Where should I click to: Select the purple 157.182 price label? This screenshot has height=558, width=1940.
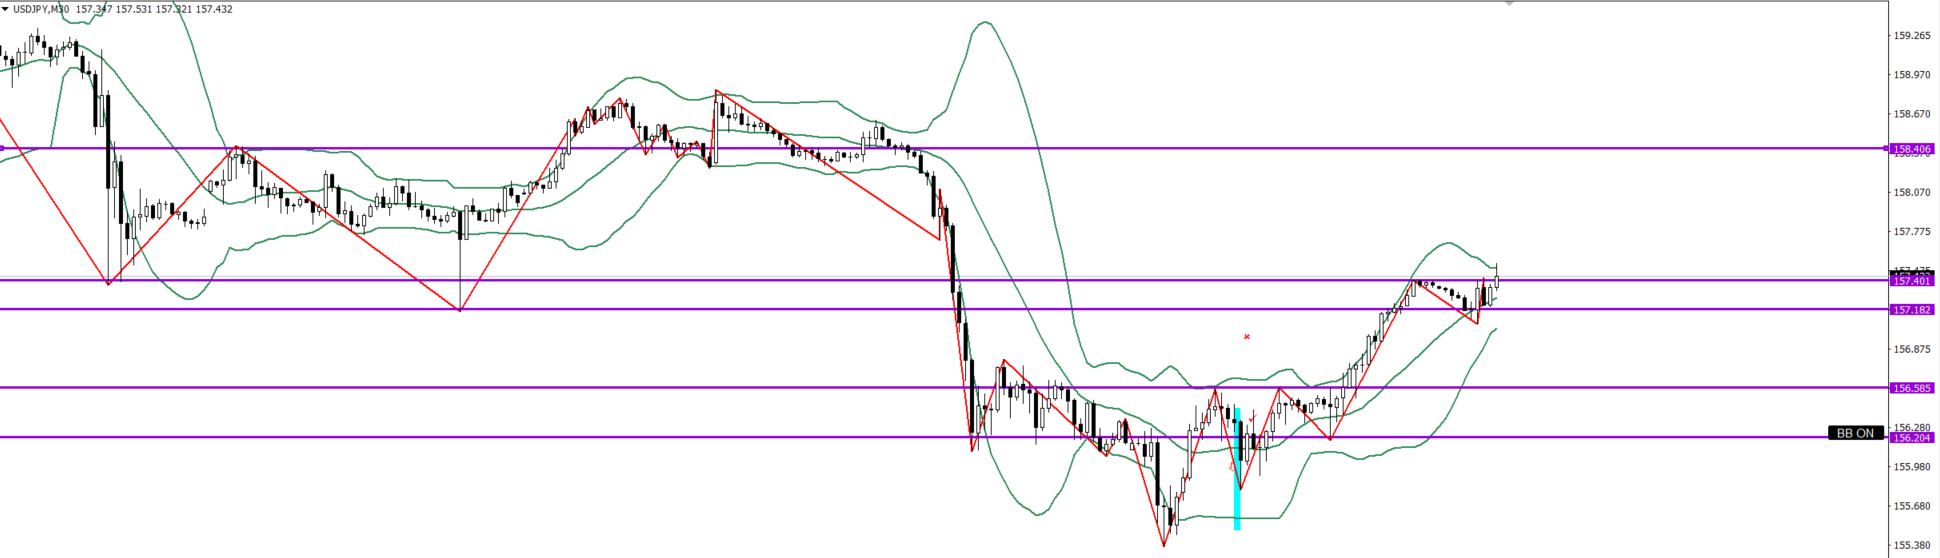click(x=1912, y=310)
